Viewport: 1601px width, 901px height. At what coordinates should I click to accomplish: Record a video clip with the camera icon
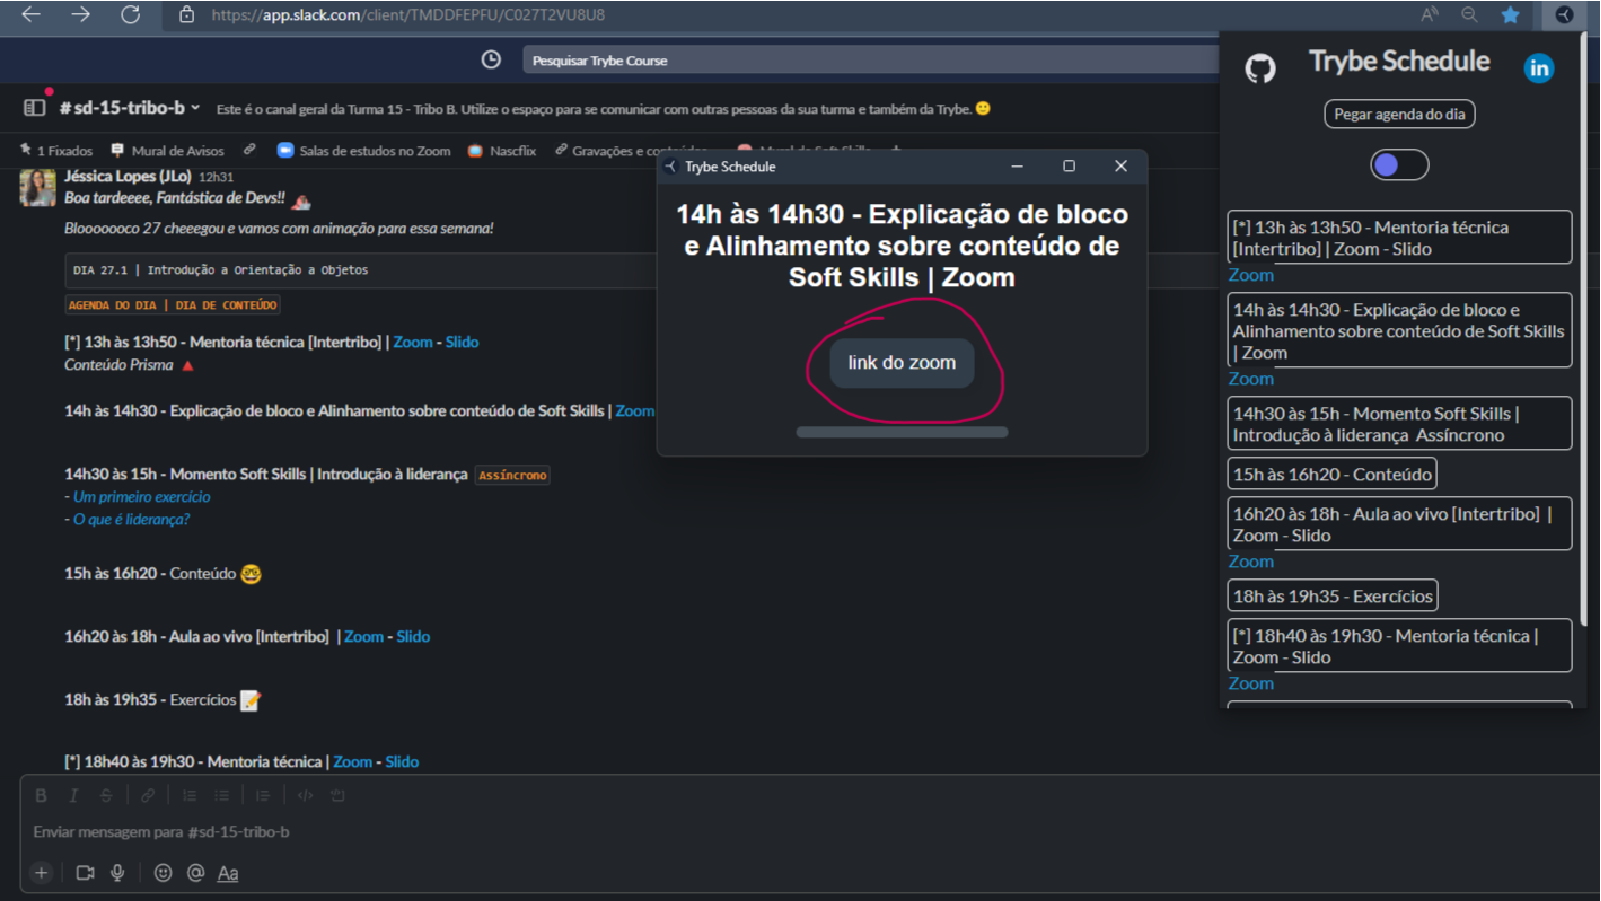pyautogui.click(x=85, y=873)
